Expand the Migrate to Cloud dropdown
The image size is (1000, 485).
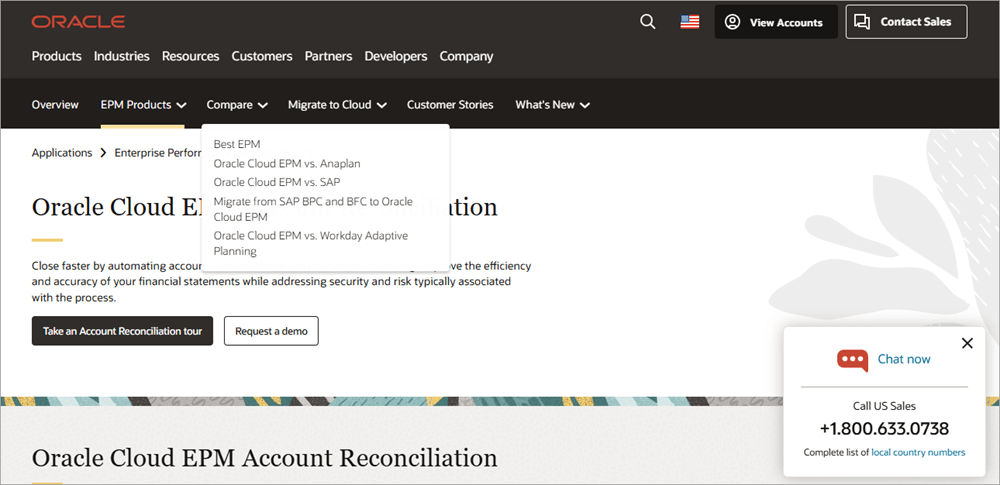[337, 105]
